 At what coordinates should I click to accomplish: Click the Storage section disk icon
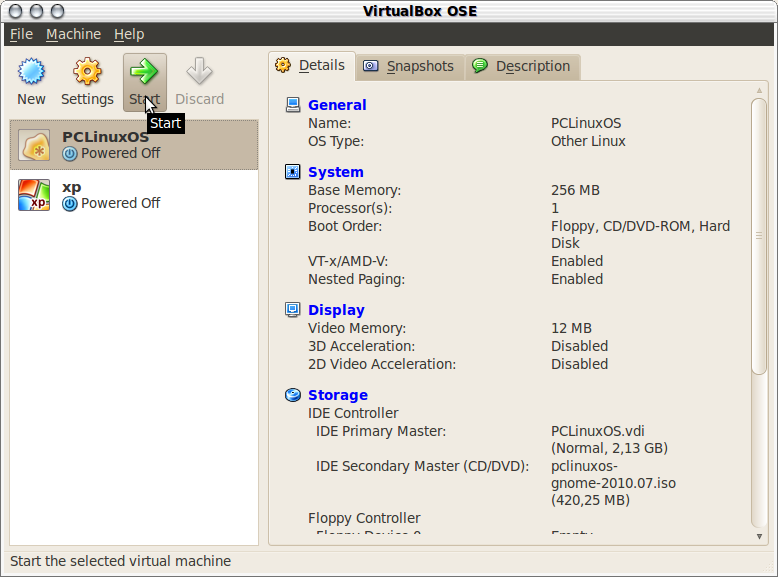pos(293,395)
